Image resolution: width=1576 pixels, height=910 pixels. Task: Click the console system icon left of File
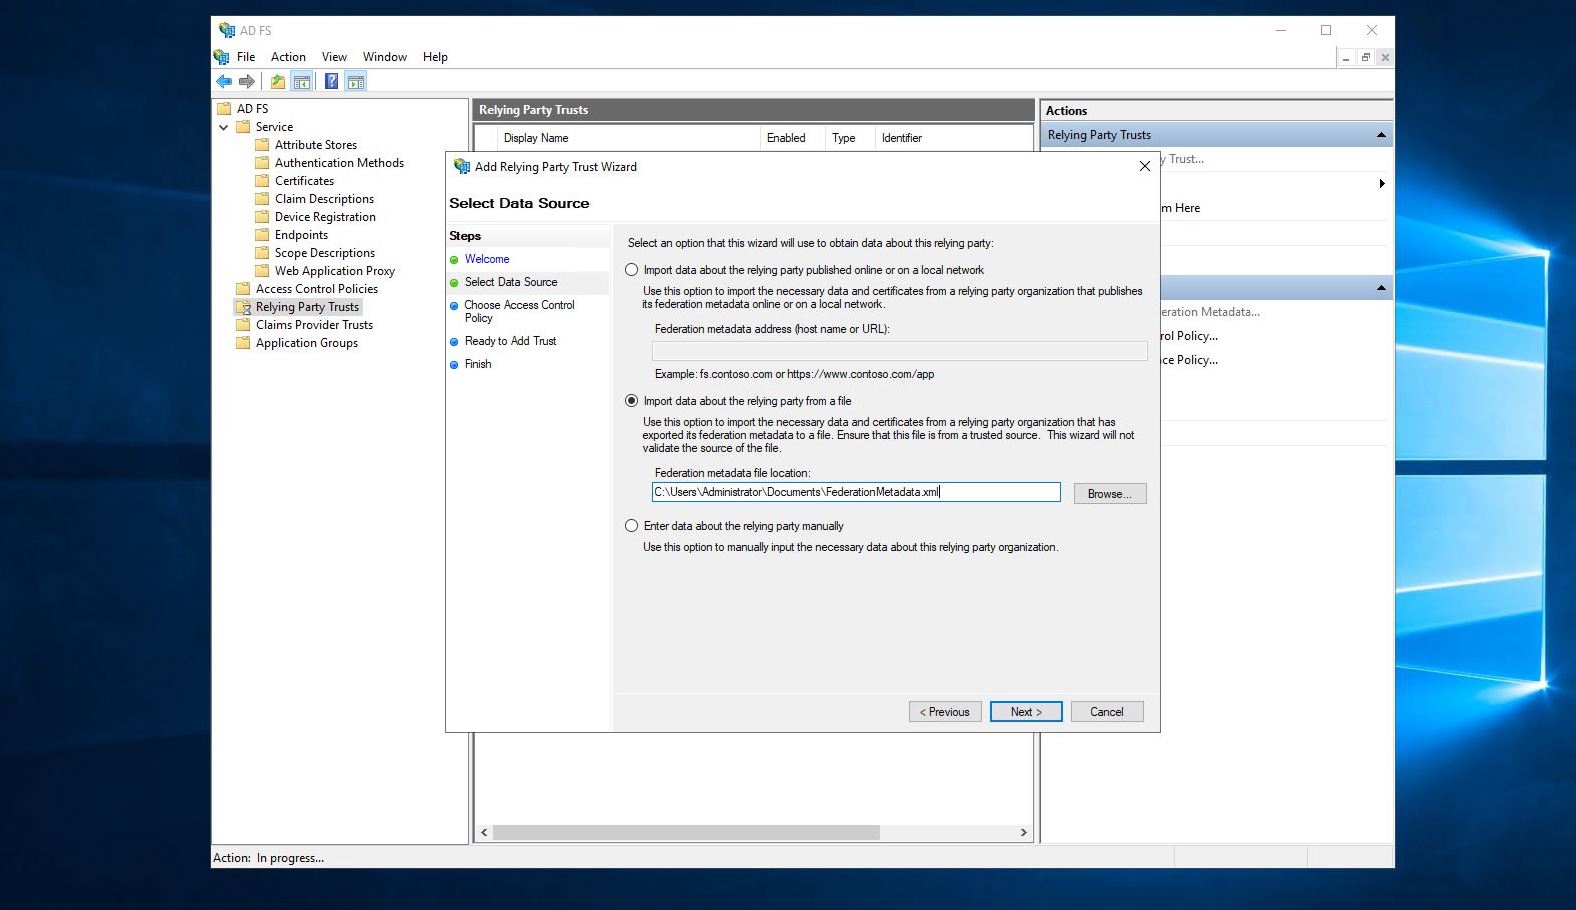(x=222, y=57)
